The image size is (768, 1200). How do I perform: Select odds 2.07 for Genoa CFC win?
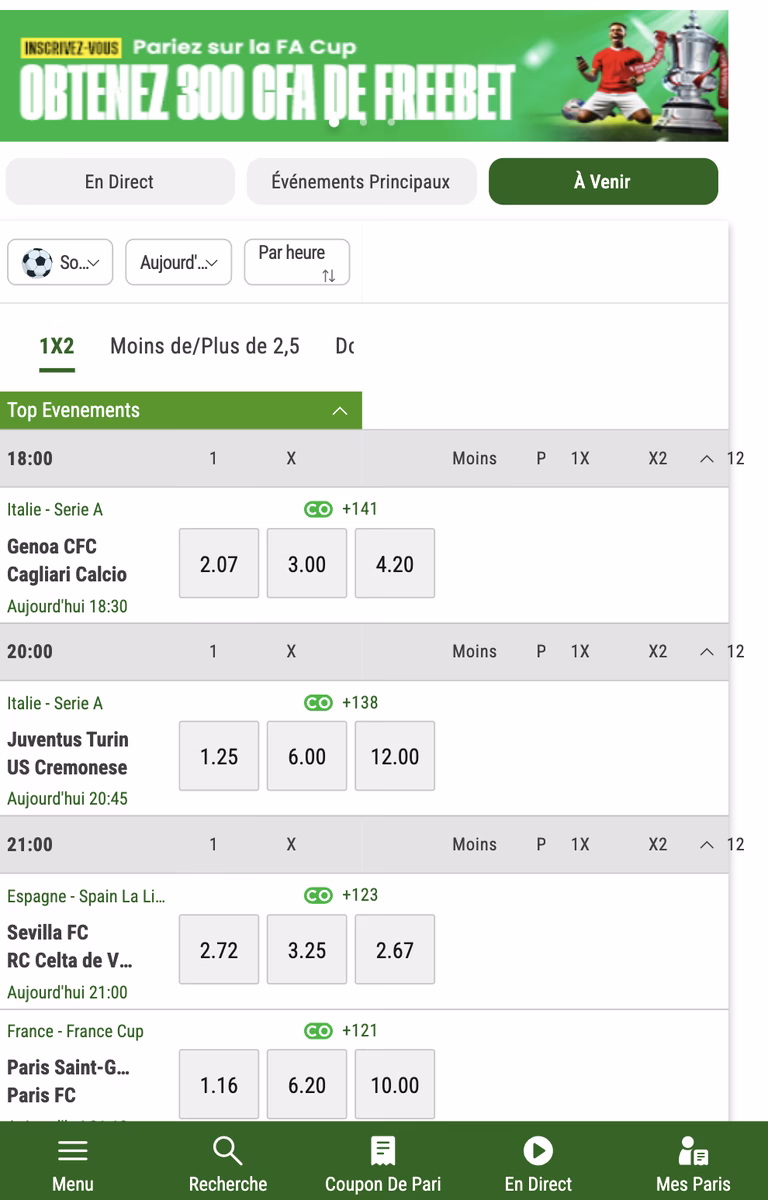click(219, 564)
